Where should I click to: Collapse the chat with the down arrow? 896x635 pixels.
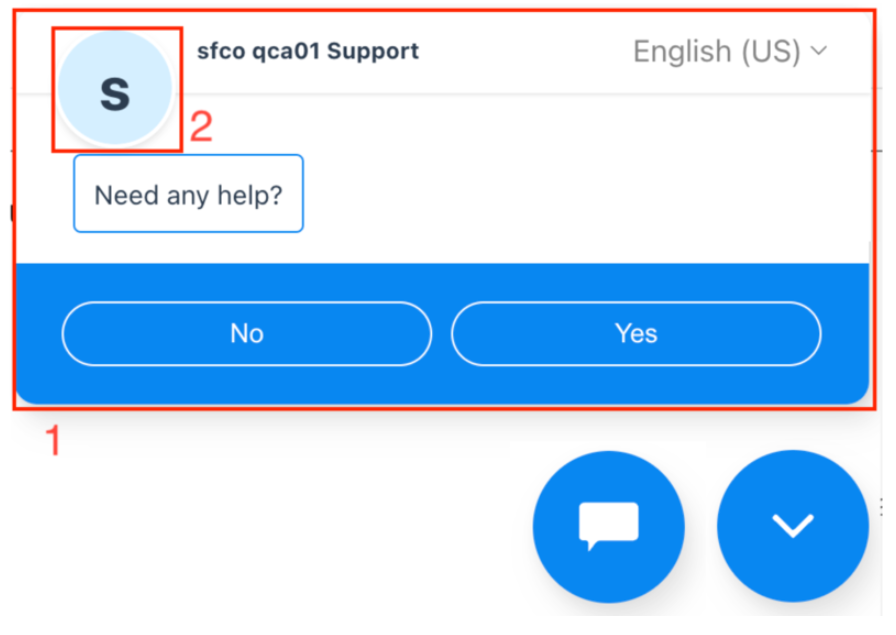pos(792,525)
